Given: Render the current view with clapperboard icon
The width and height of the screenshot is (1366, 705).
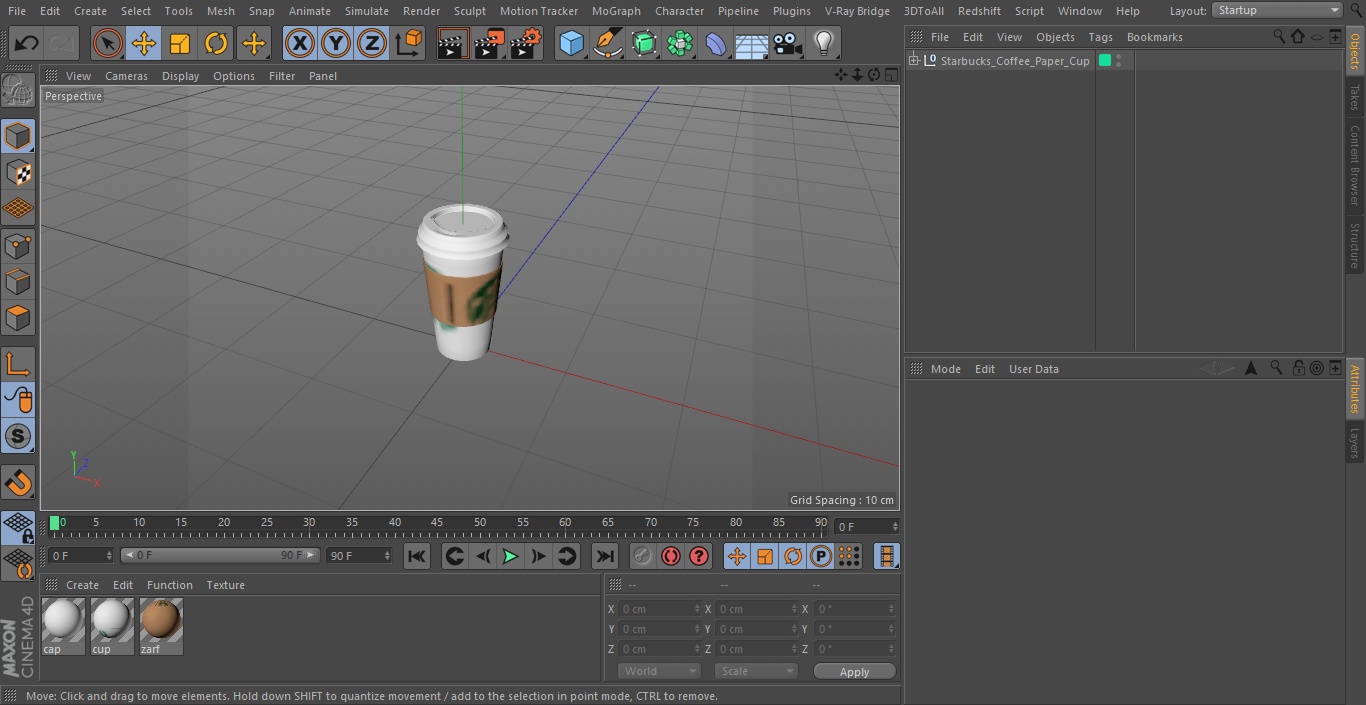Looking at the screenshot, I should (453, 43).
